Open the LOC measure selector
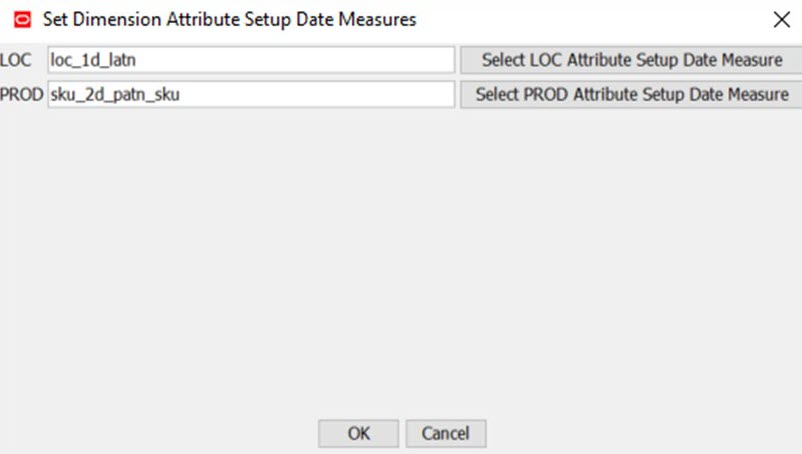The image size is (802, 454). pos(632,60)
